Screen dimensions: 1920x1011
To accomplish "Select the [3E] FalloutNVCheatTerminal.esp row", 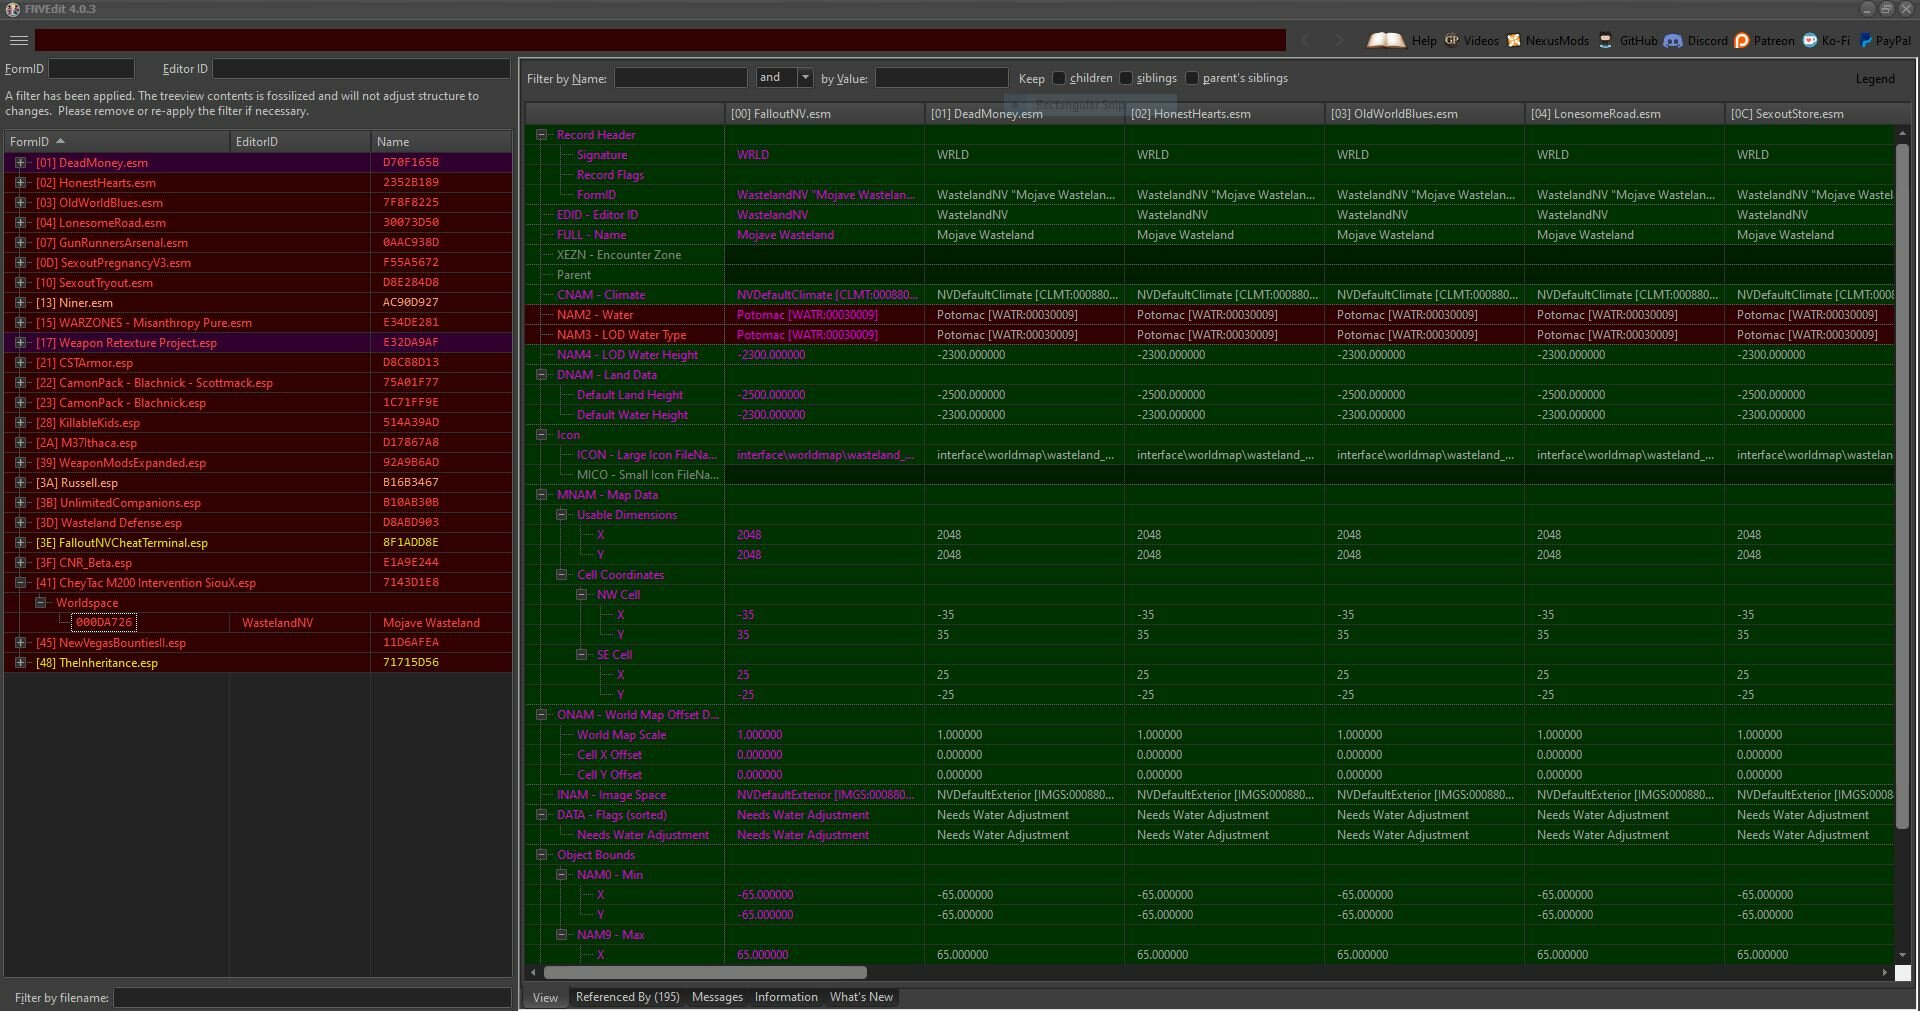I will pos(259,542).
